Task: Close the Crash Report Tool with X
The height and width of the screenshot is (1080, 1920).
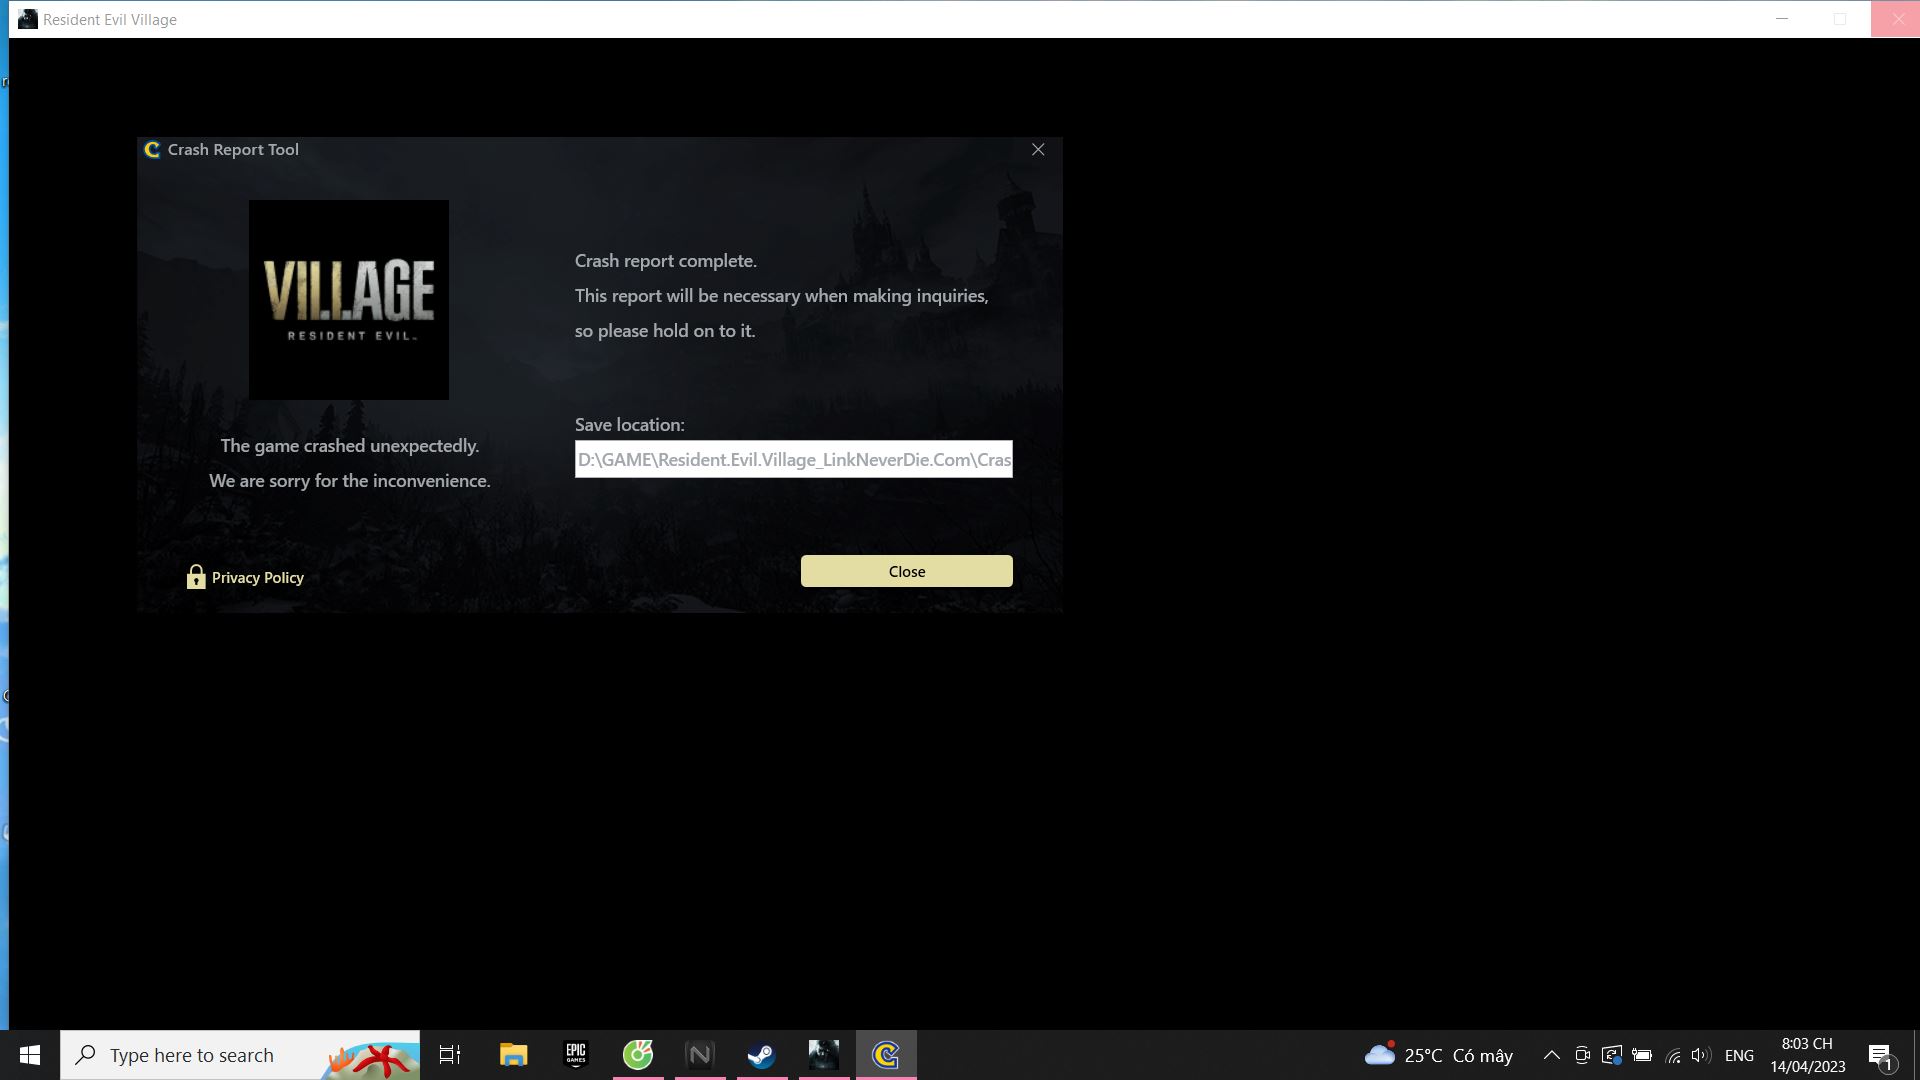Action: pyautogui.click(x=1038, y=149)
